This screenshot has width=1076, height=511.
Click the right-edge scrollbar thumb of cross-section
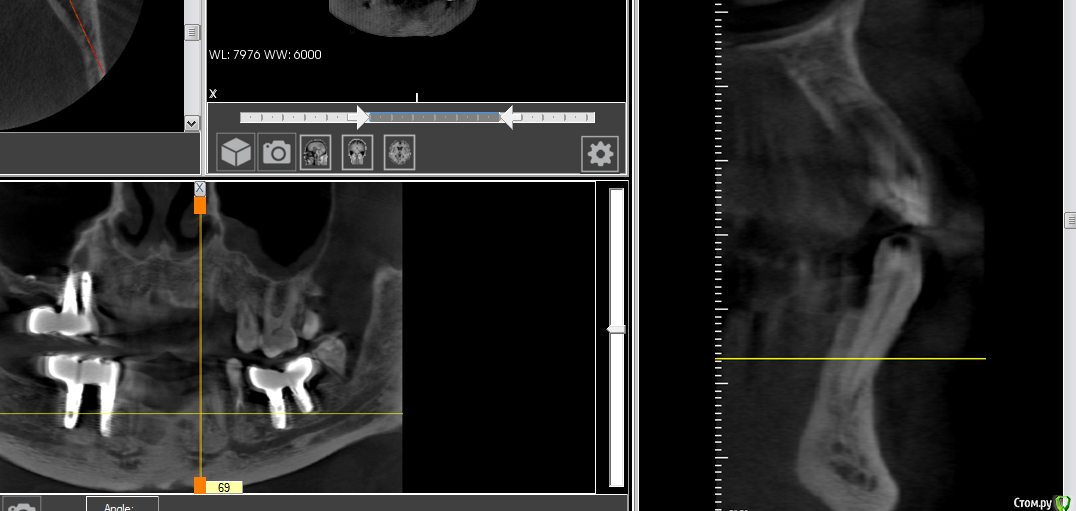[1070, 220]
